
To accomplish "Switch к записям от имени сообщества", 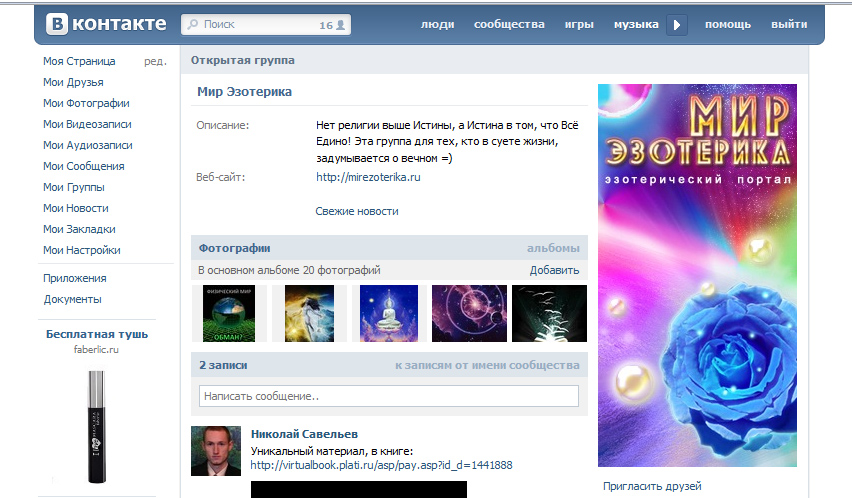I will 487,365.
